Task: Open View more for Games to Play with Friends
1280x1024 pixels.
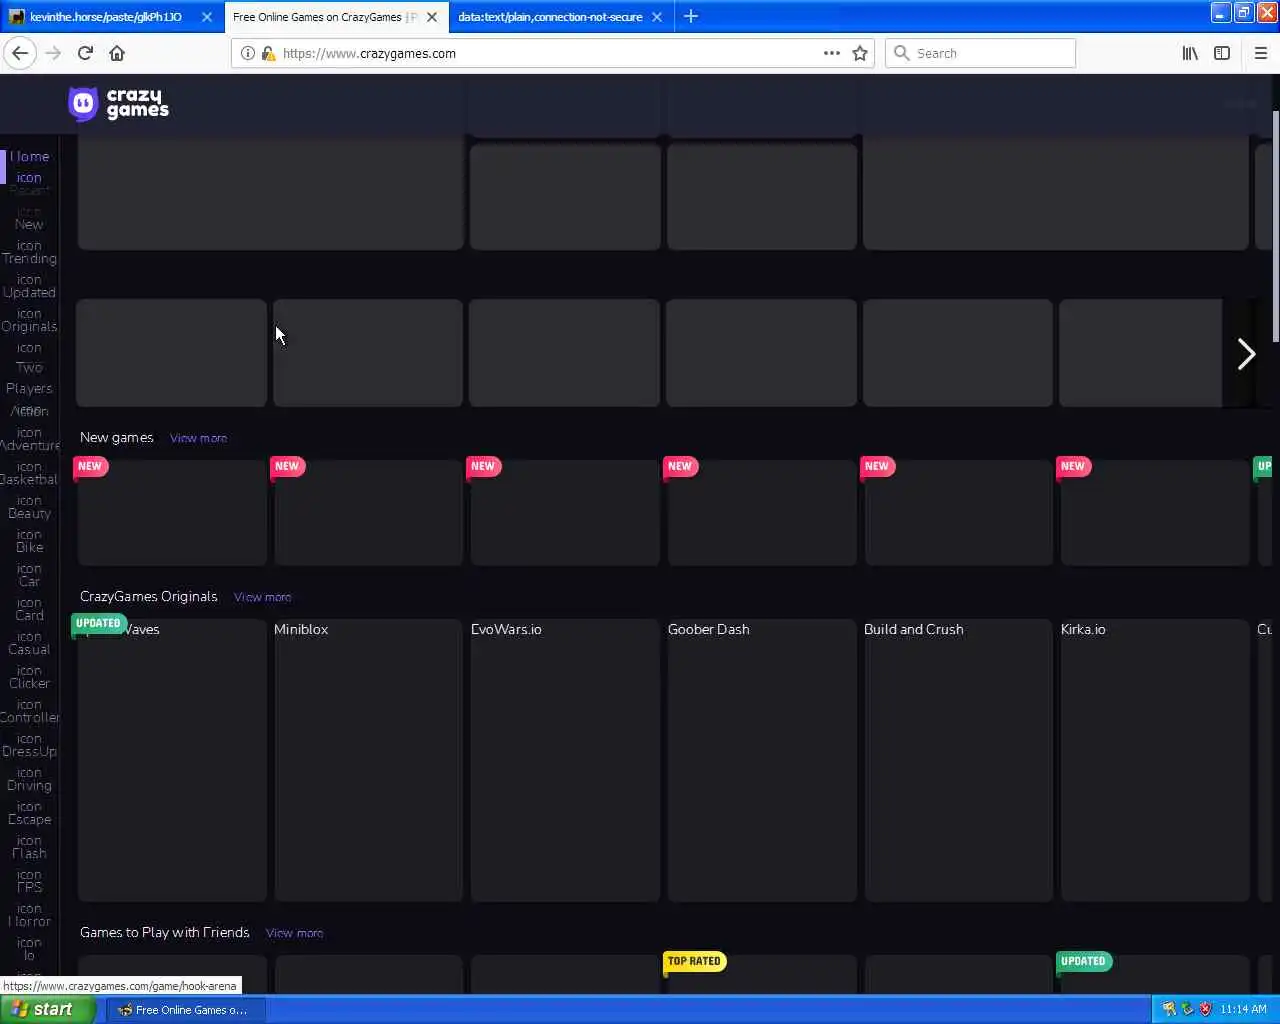Action: tap(294, 933)
